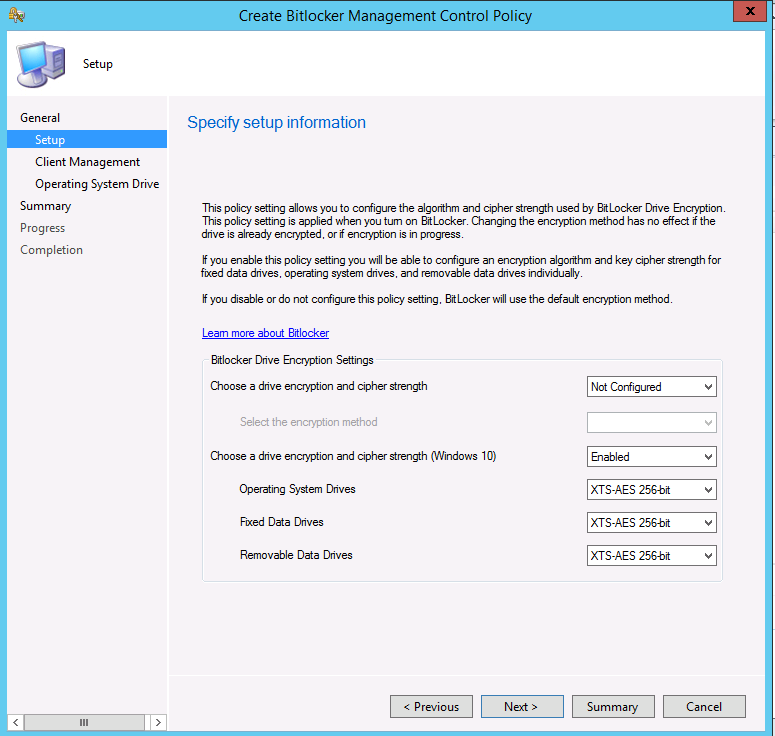Image resolution: width=775 pixels, height=736 pixels.
Task: Click the Select the encryption method label
Action: click(x=308, y=422)
